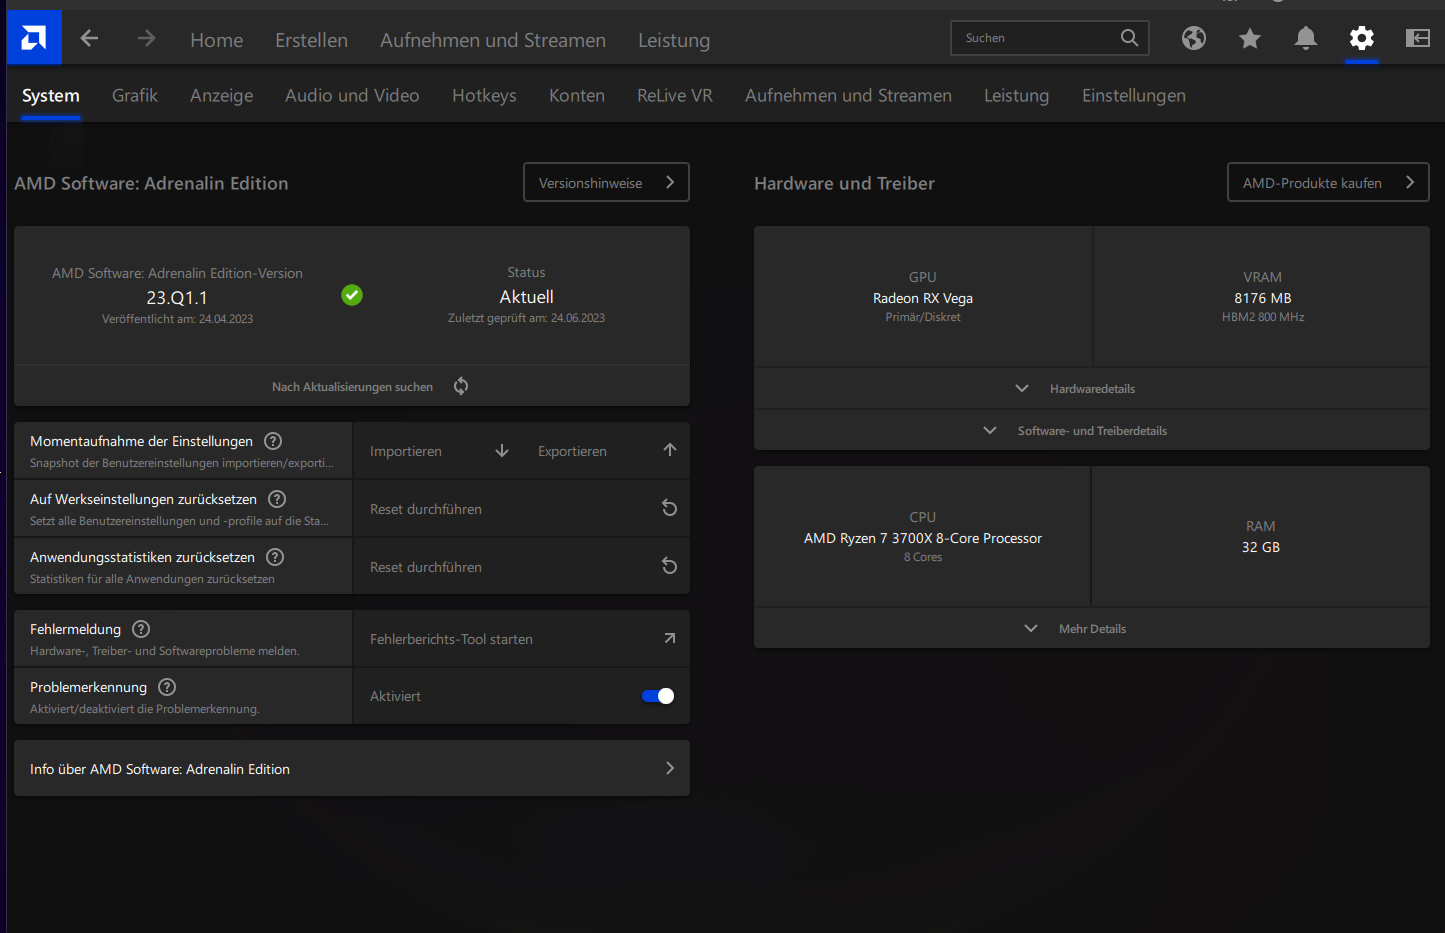Screen dimensions: 1445x933
Task: Click the GPU Radeon RX Vega tile
Action: 923,296
